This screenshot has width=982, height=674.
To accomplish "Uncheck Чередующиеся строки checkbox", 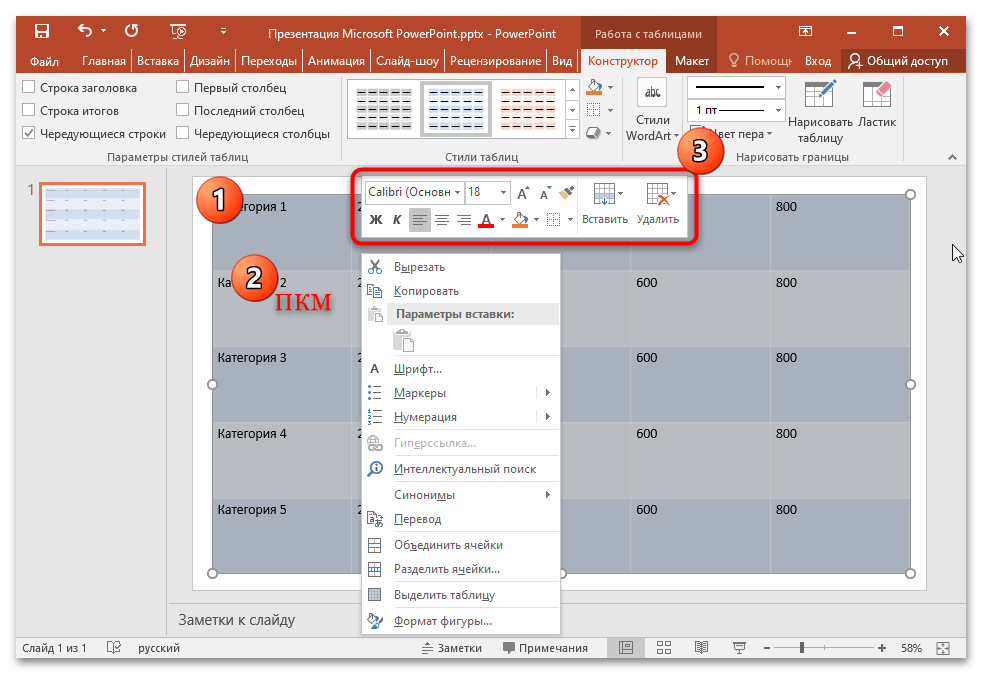I will click(29, 134).
